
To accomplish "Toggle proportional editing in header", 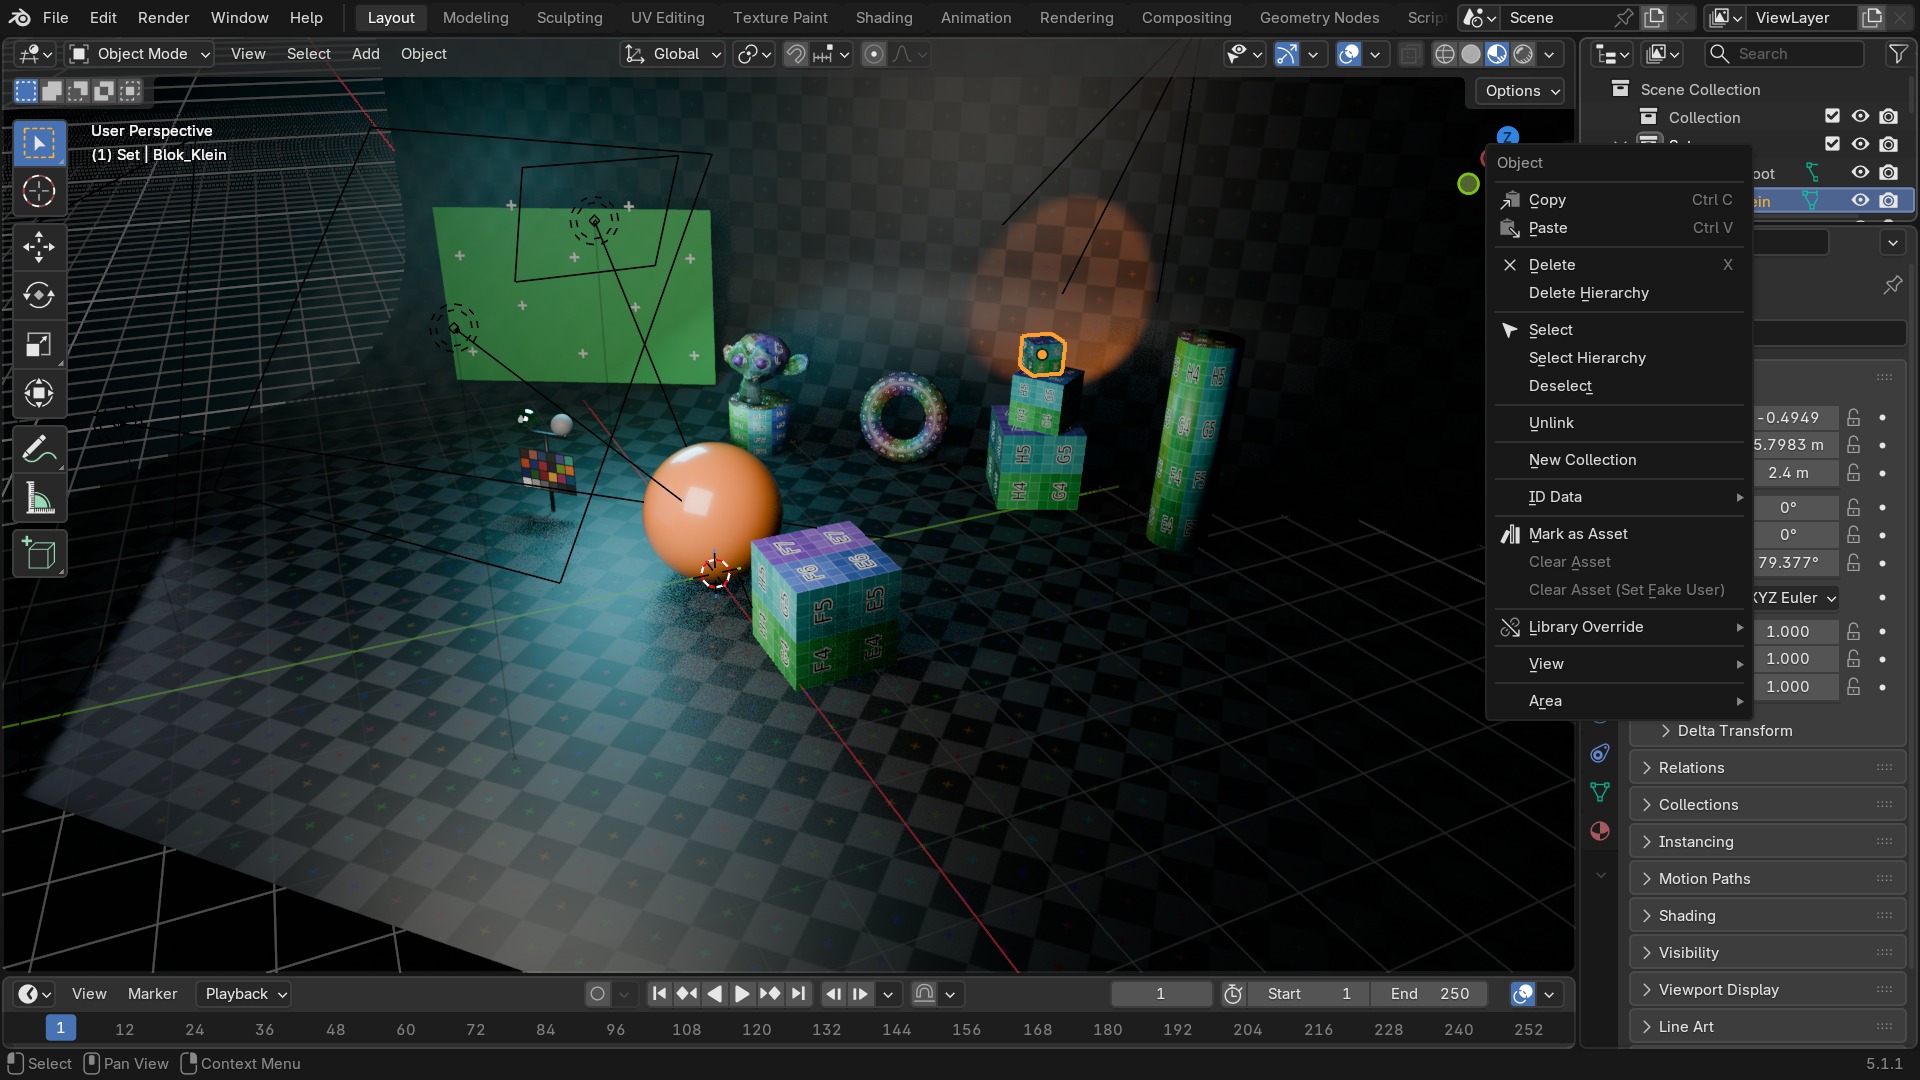I will pyautogui.click(x=873, y=54).
